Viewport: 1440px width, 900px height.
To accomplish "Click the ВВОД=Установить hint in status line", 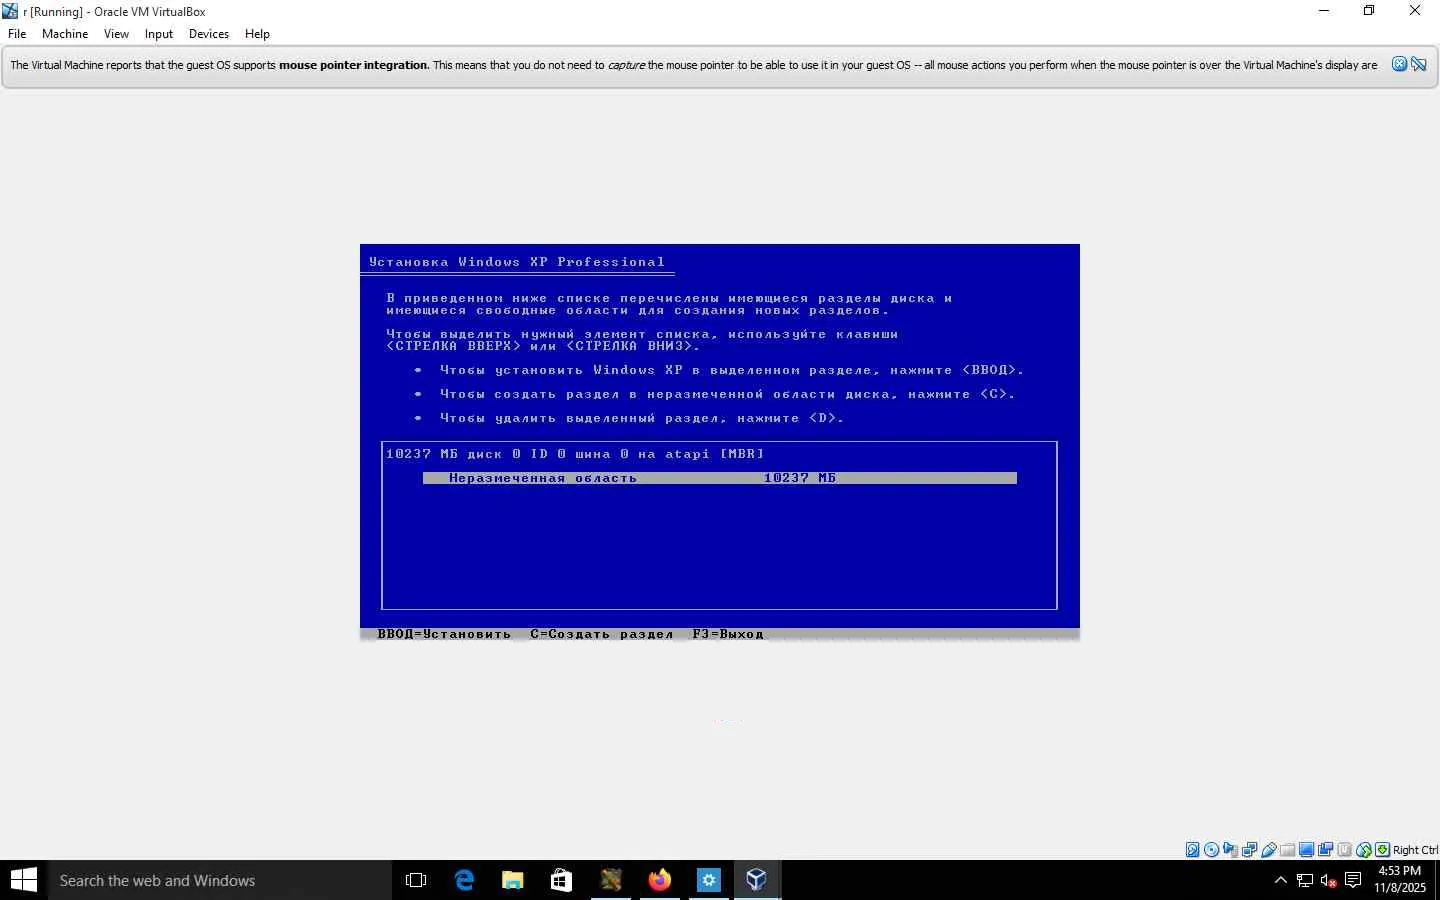I will [x=444, y=634].
